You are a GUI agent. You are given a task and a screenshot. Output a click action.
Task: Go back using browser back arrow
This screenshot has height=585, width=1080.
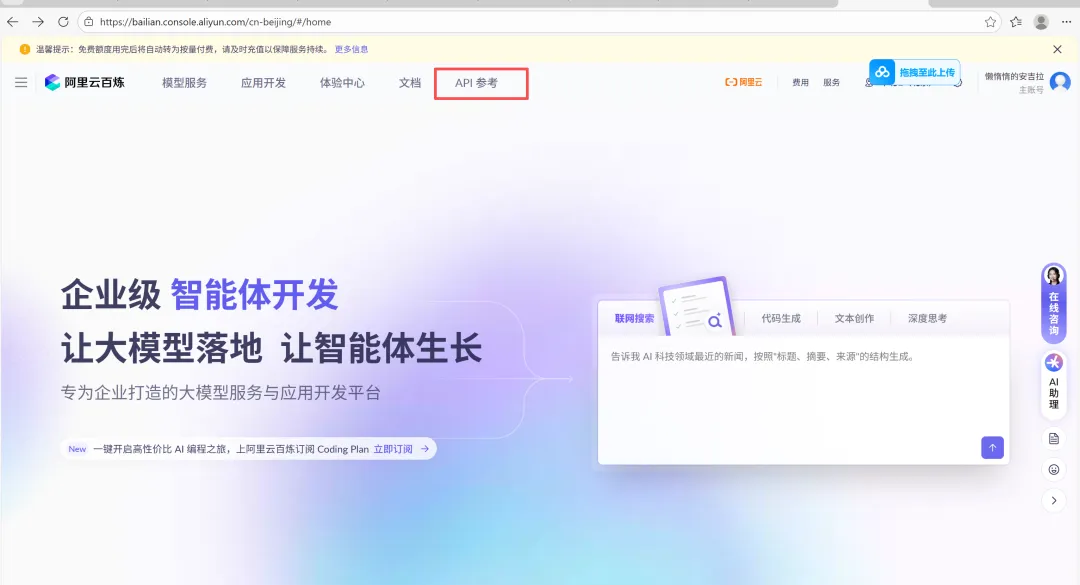(x=12, y=22)
